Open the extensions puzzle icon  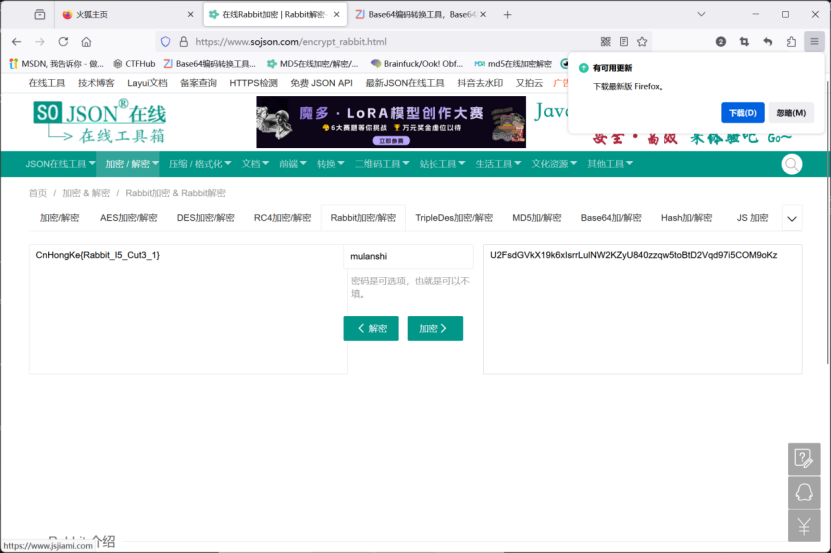(x=791, y=42)
